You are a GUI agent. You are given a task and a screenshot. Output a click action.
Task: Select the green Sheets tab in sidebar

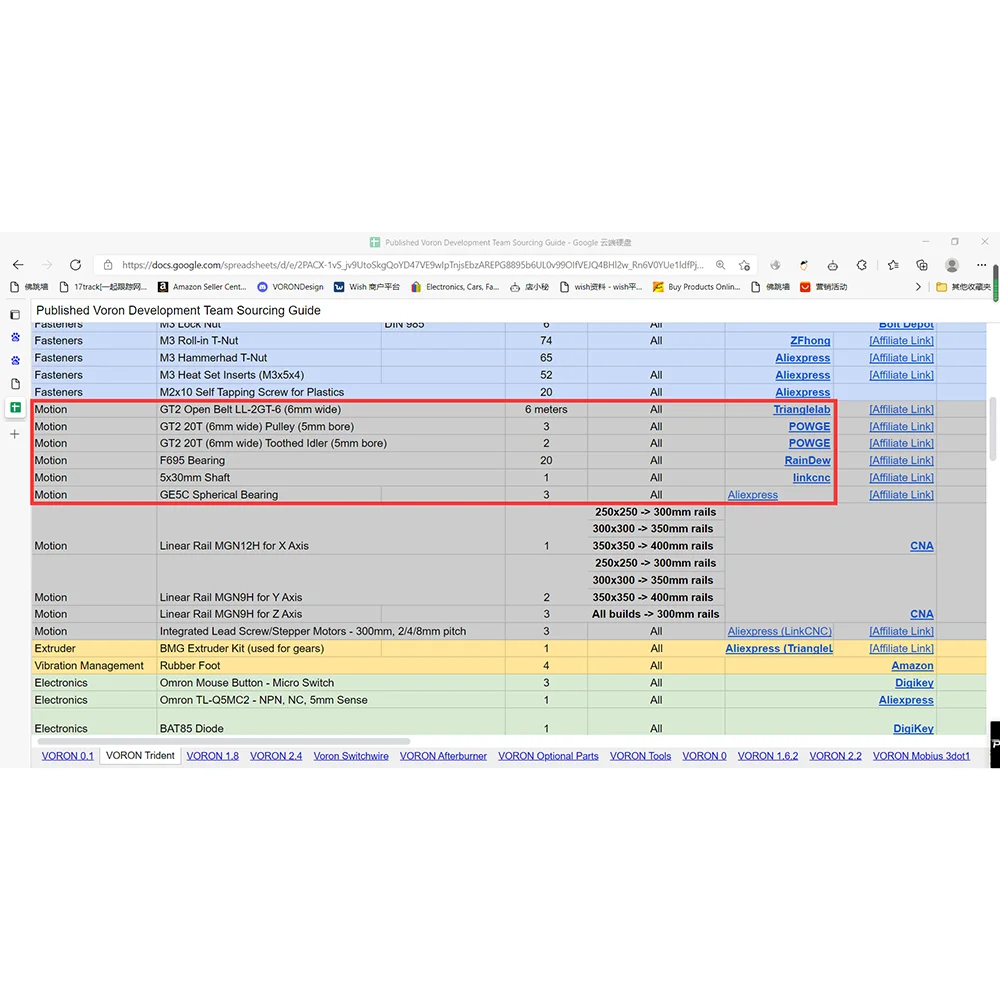[15, 407]
